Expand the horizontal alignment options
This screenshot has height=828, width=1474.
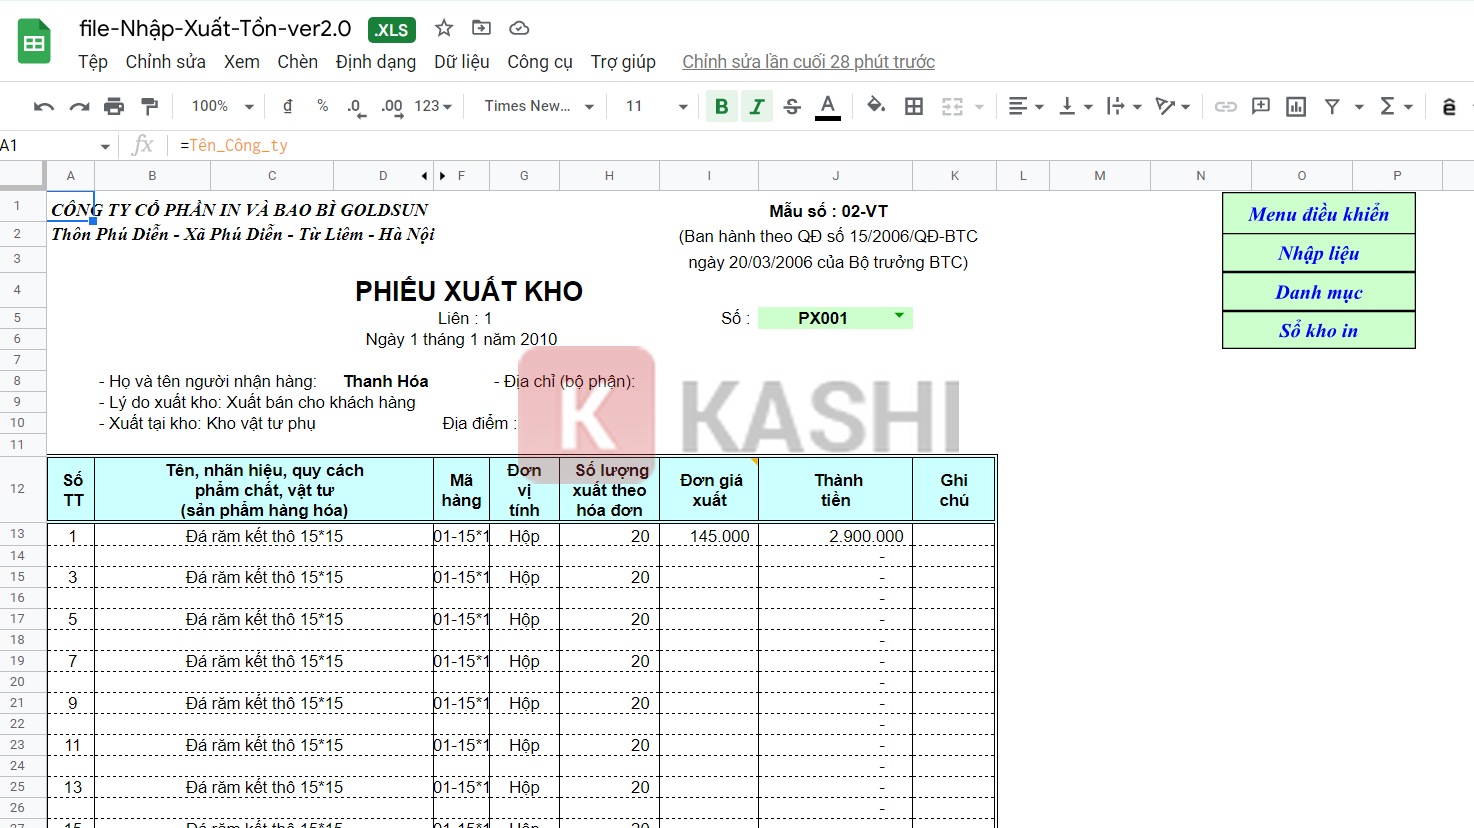pyautogui.click(x=1038, y=105)
